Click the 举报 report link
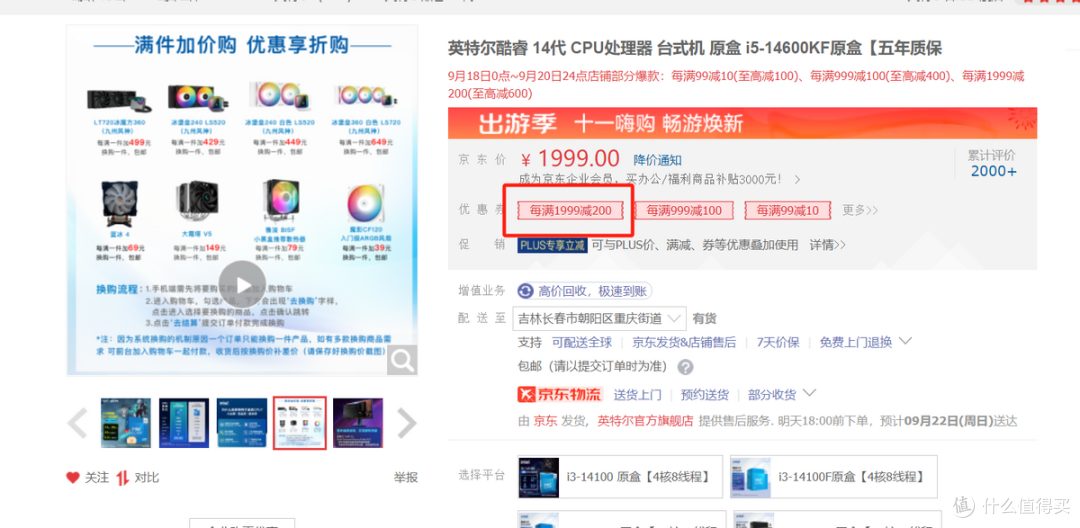 [406, 477]
